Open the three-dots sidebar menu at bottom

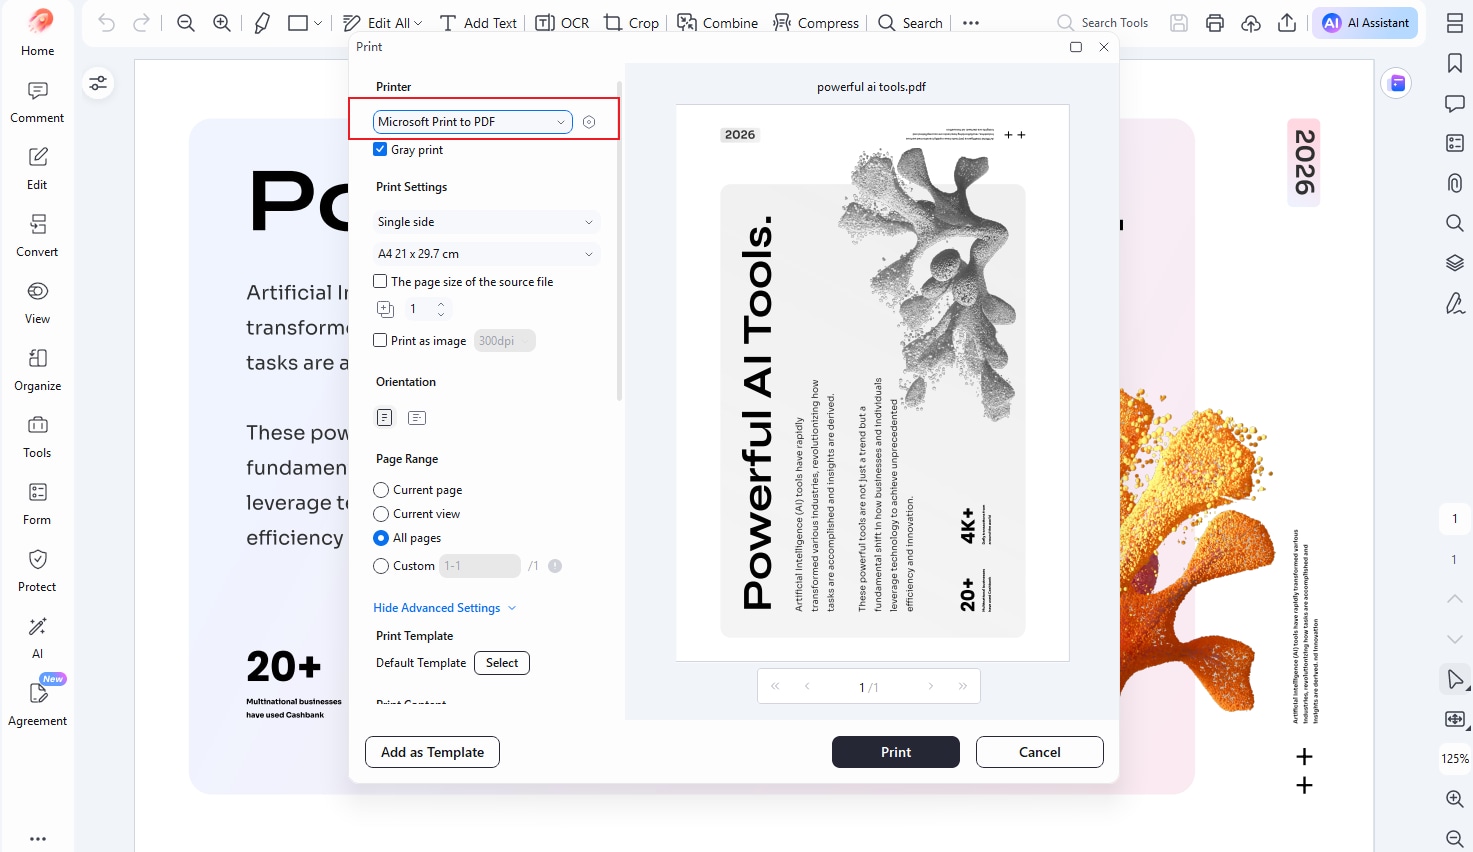point(38,839)
